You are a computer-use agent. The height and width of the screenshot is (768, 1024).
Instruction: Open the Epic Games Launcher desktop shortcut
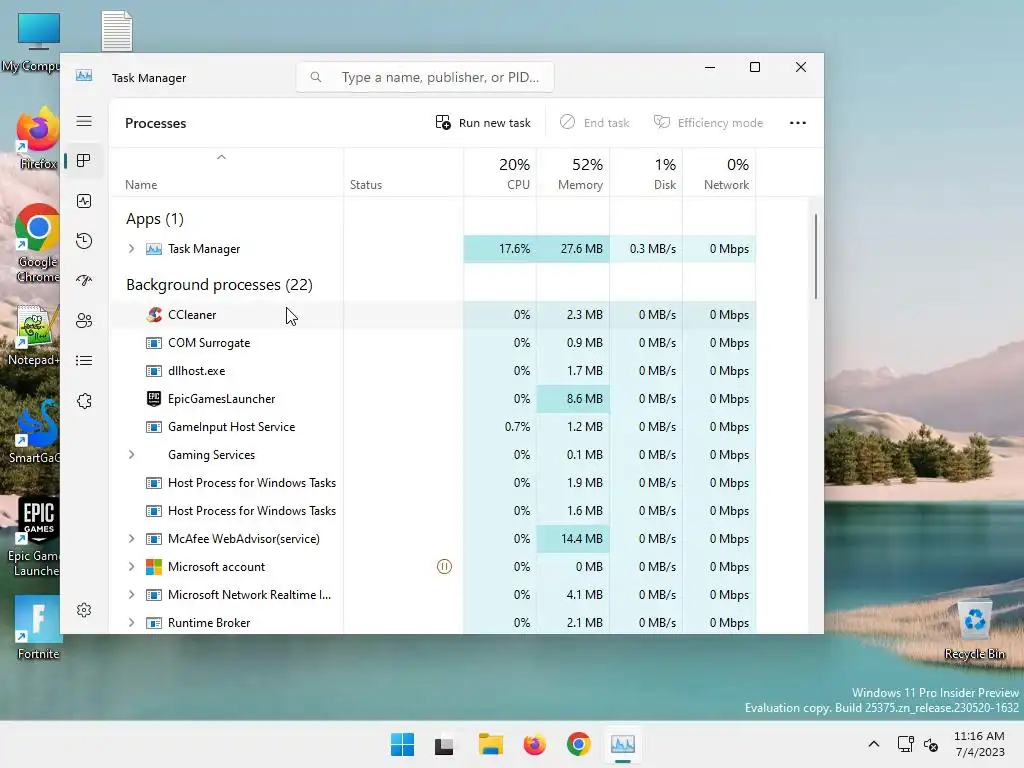pyautogui.click(x=36, y=538)
